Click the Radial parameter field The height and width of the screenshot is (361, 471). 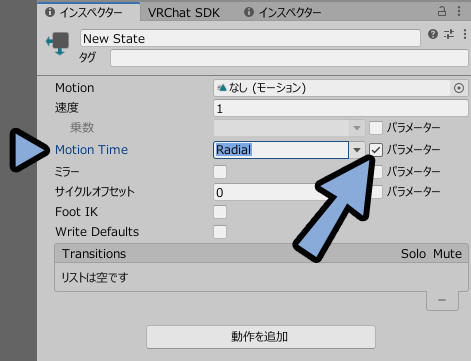point(281,150)
